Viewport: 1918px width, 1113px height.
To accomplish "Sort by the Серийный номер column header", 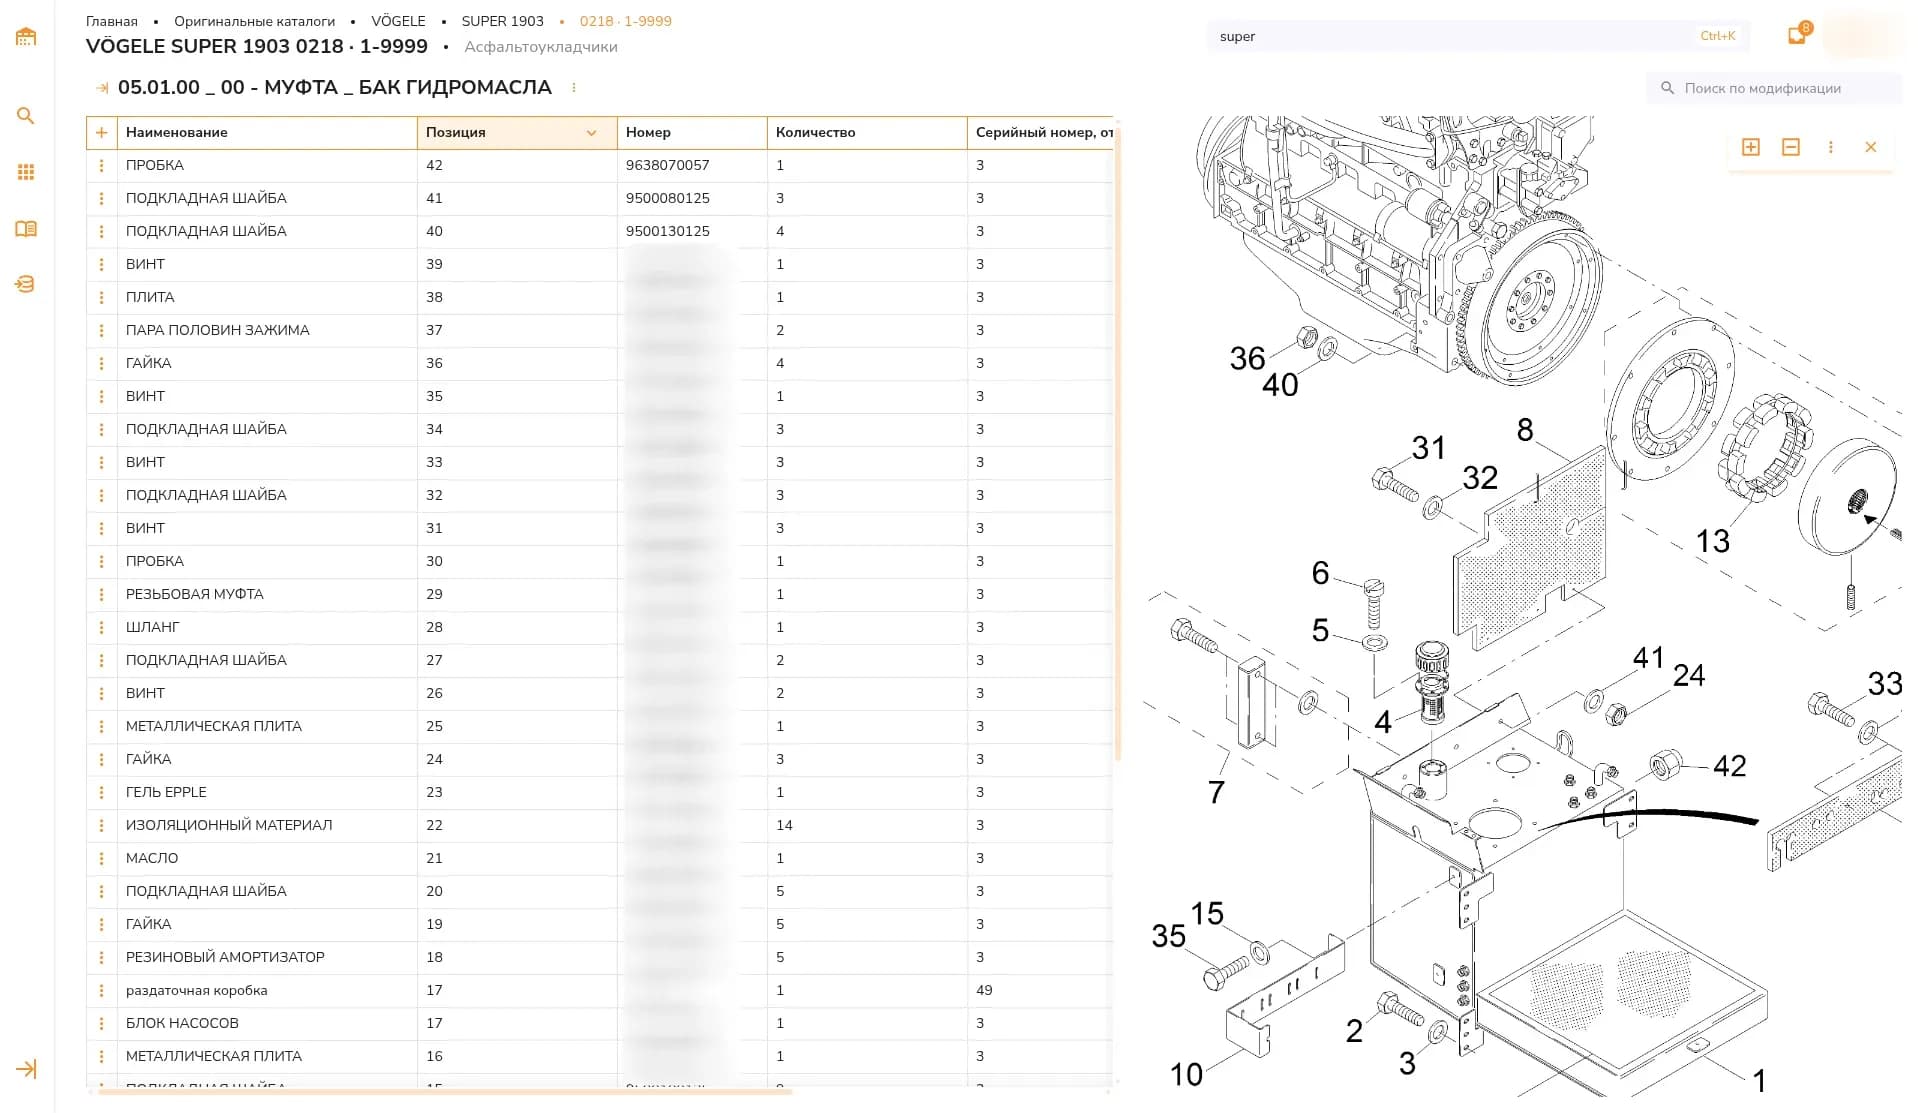I will click(1040, 132).
